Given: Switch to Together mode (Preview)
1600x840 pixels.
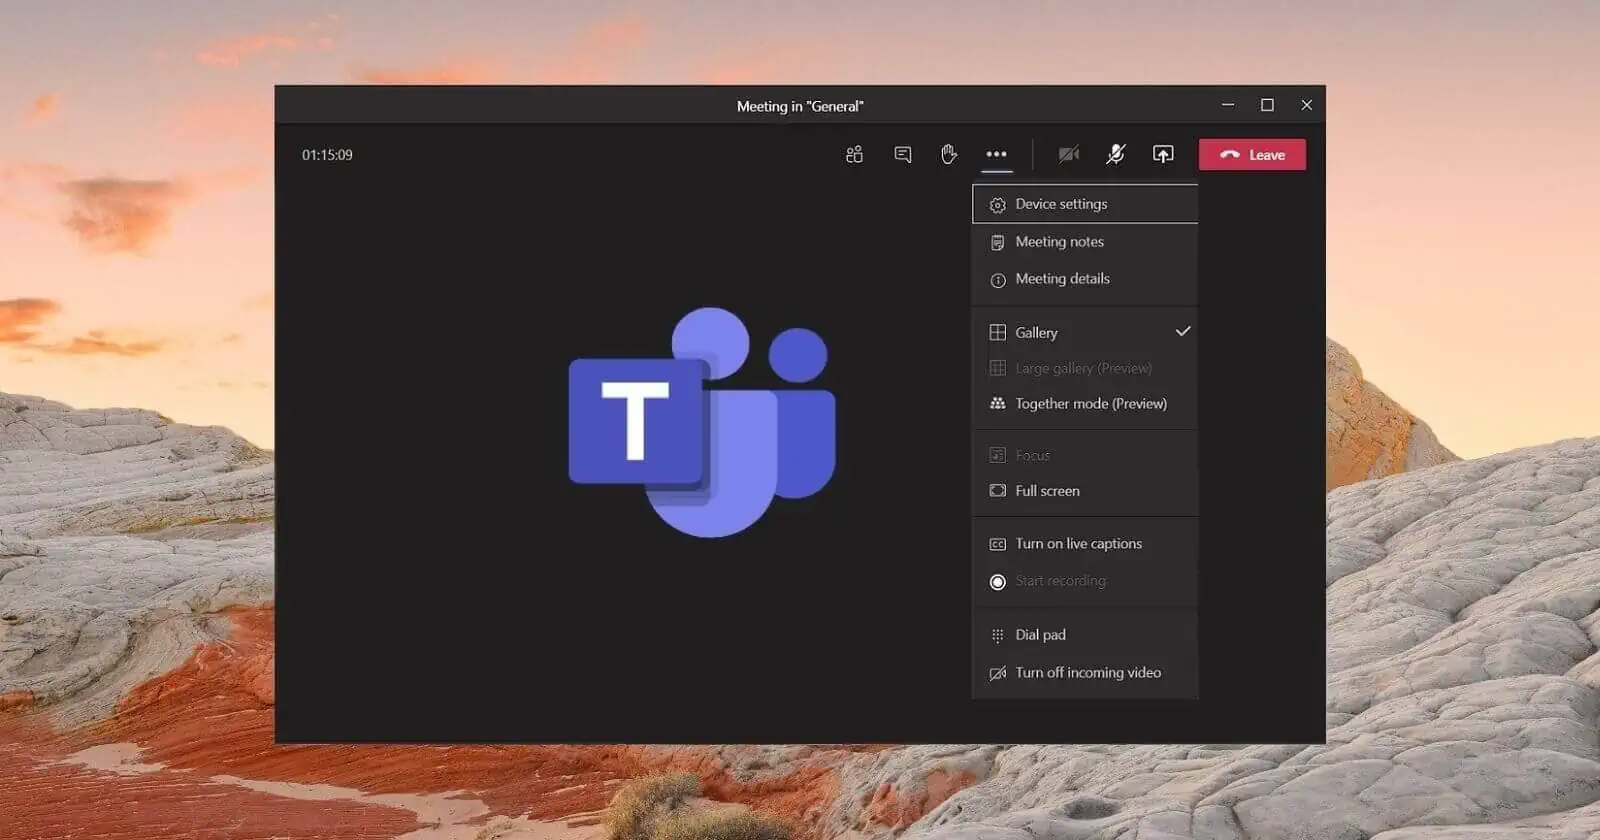Looking at the screenshot, I should pos(1090,404).
